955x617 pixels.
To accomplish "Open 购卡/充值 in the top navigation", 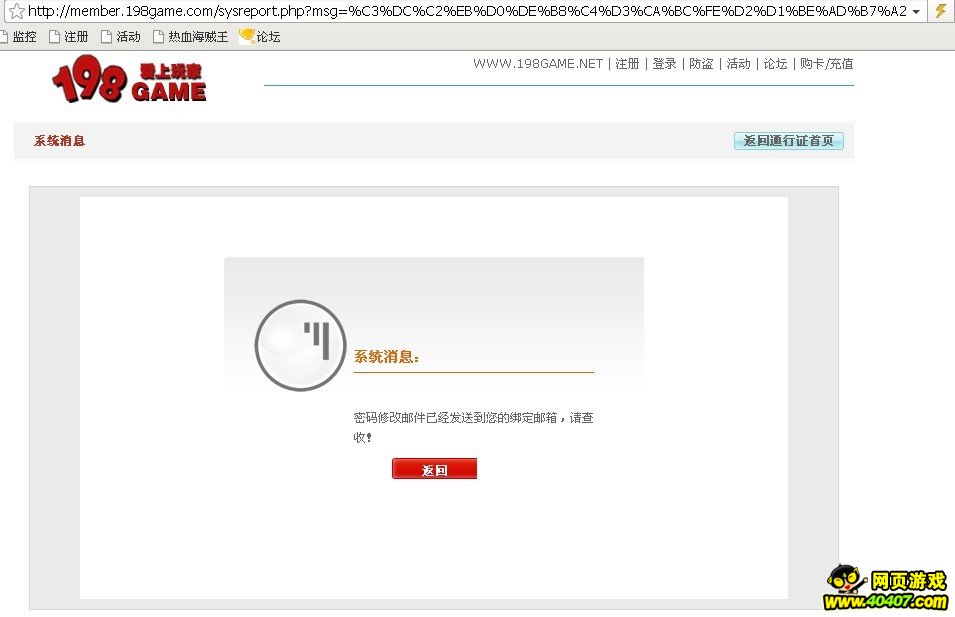I will click(x=826, y=64).
